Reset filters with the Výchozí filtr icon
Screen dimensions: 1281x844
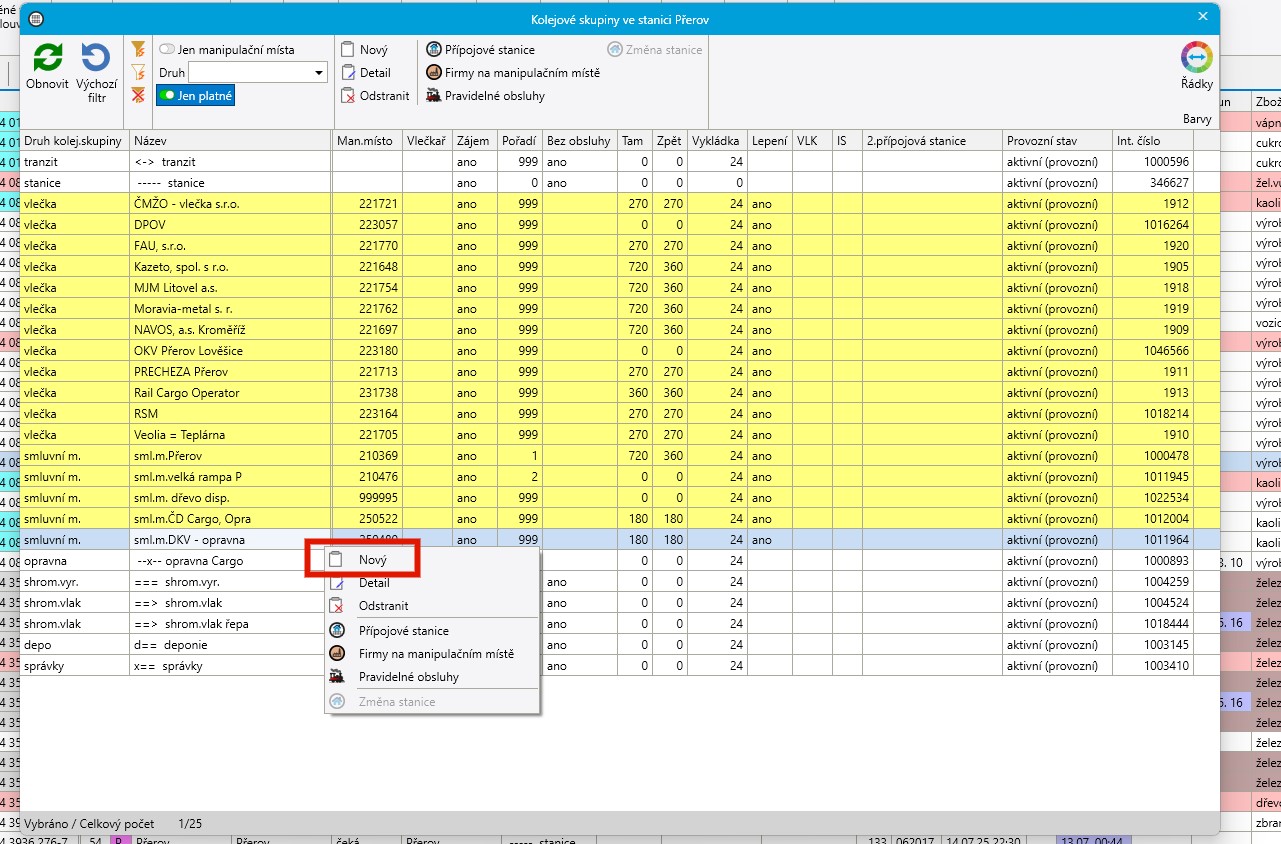point(96,59)
